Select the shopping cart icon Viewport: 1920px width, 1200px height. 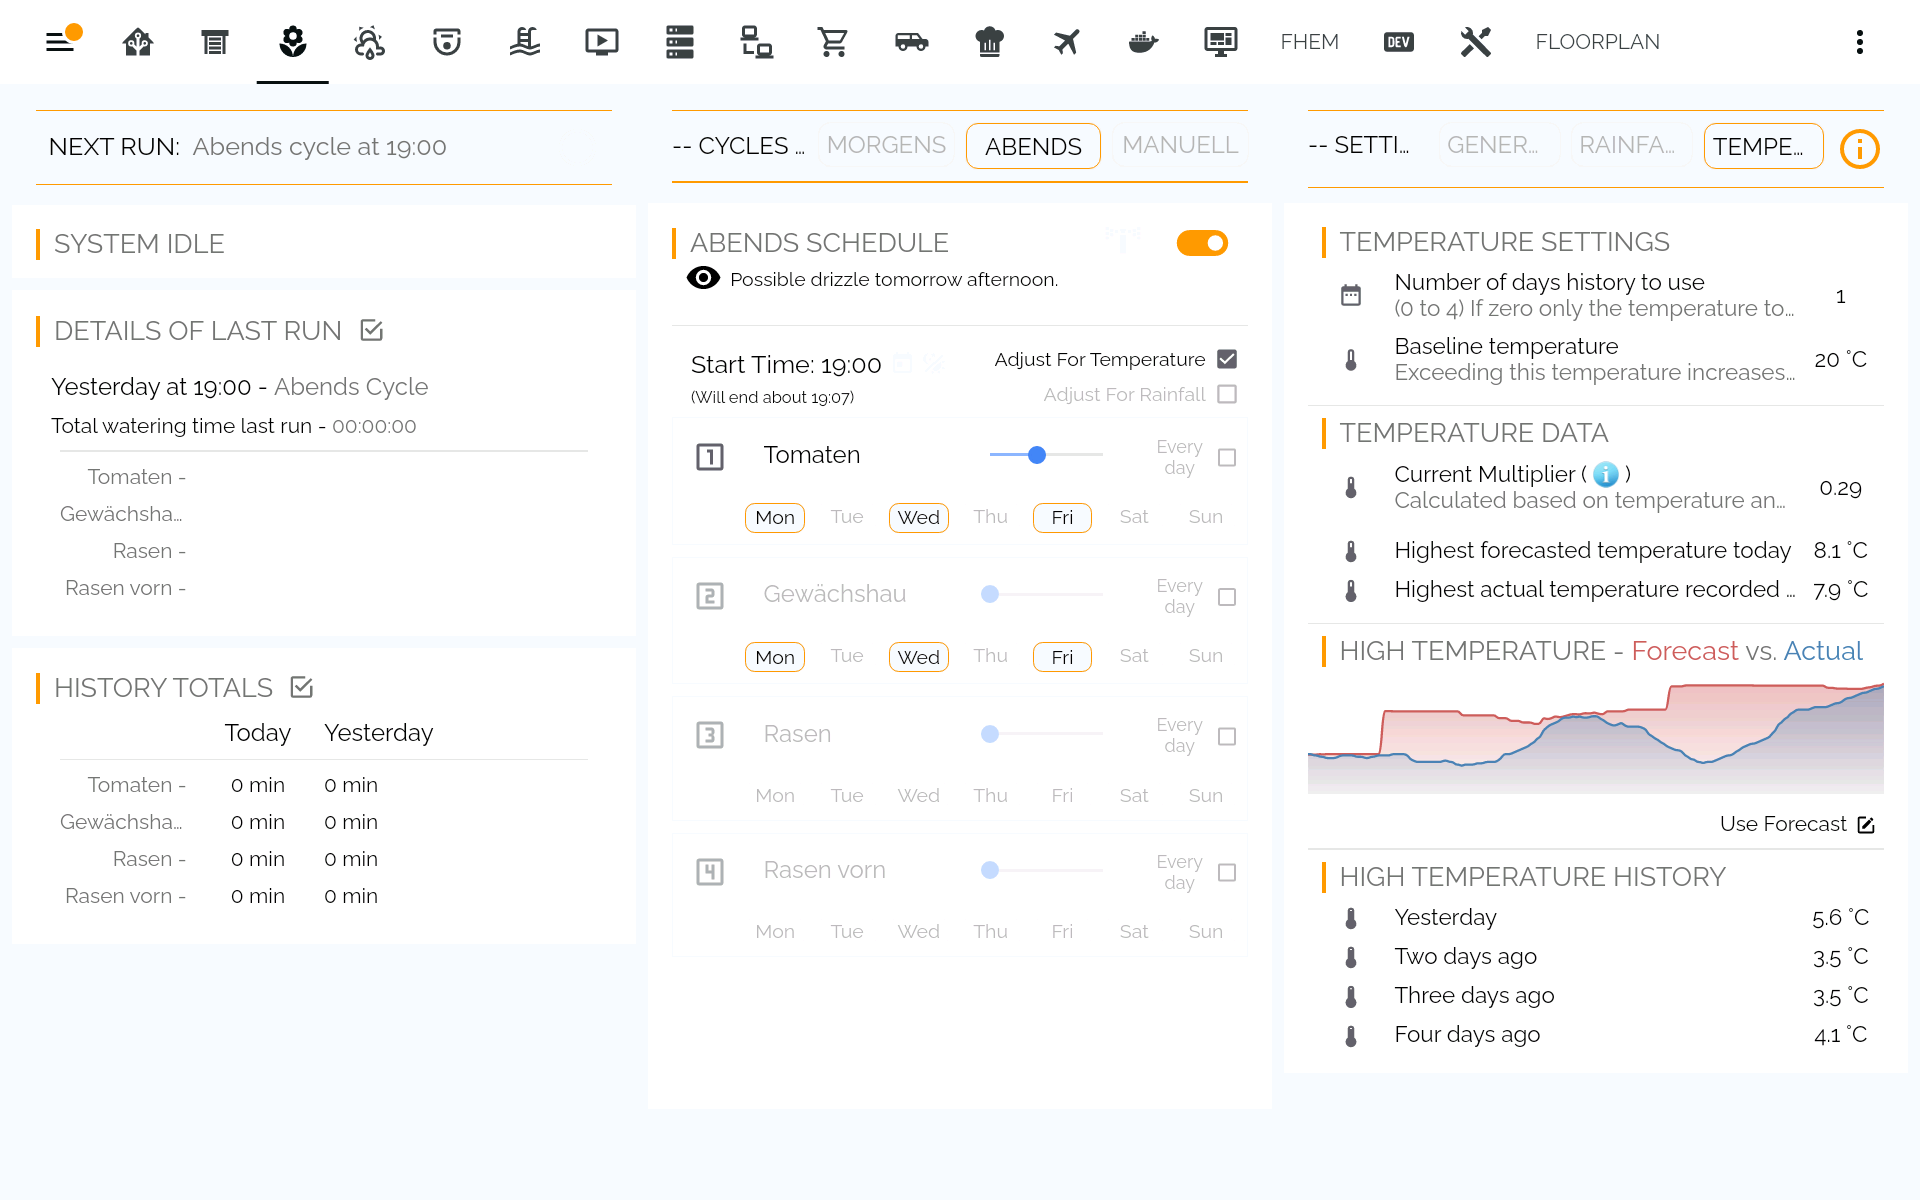(832, 42)
